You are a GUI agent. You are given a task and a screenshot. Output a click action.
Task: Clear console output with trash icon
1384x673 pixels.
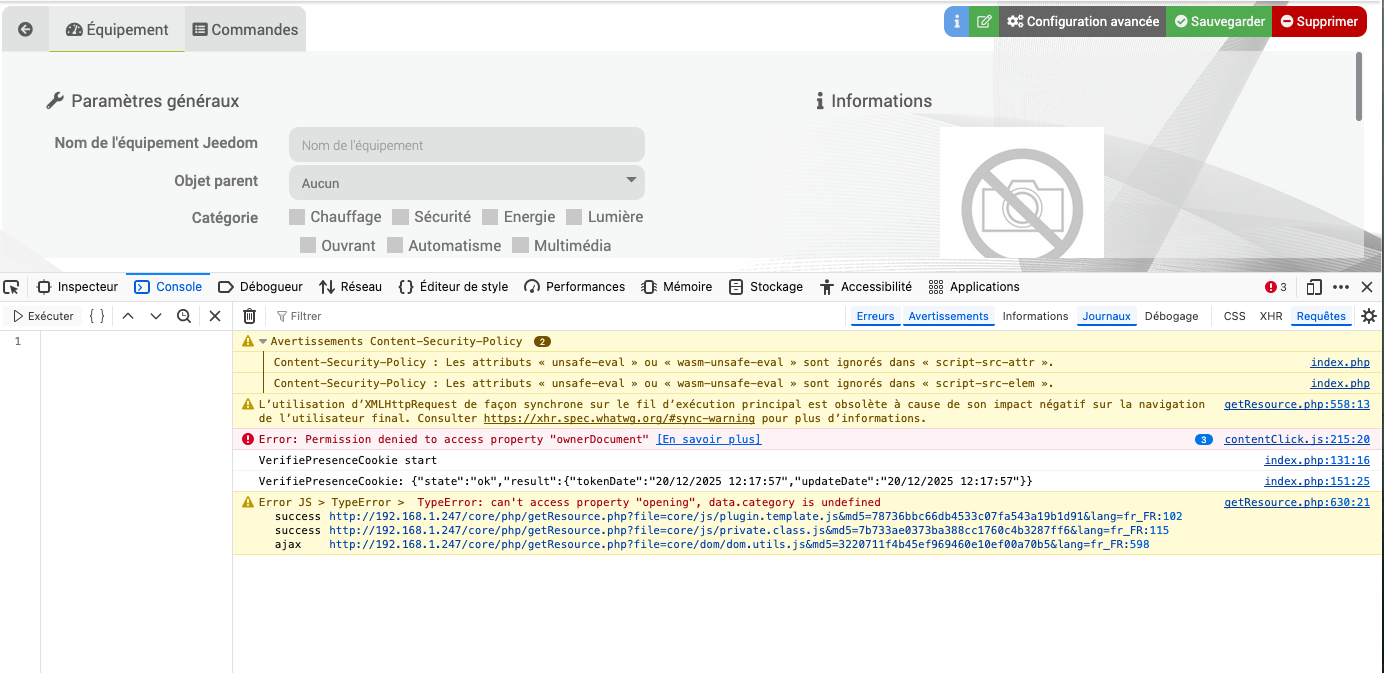250,316
